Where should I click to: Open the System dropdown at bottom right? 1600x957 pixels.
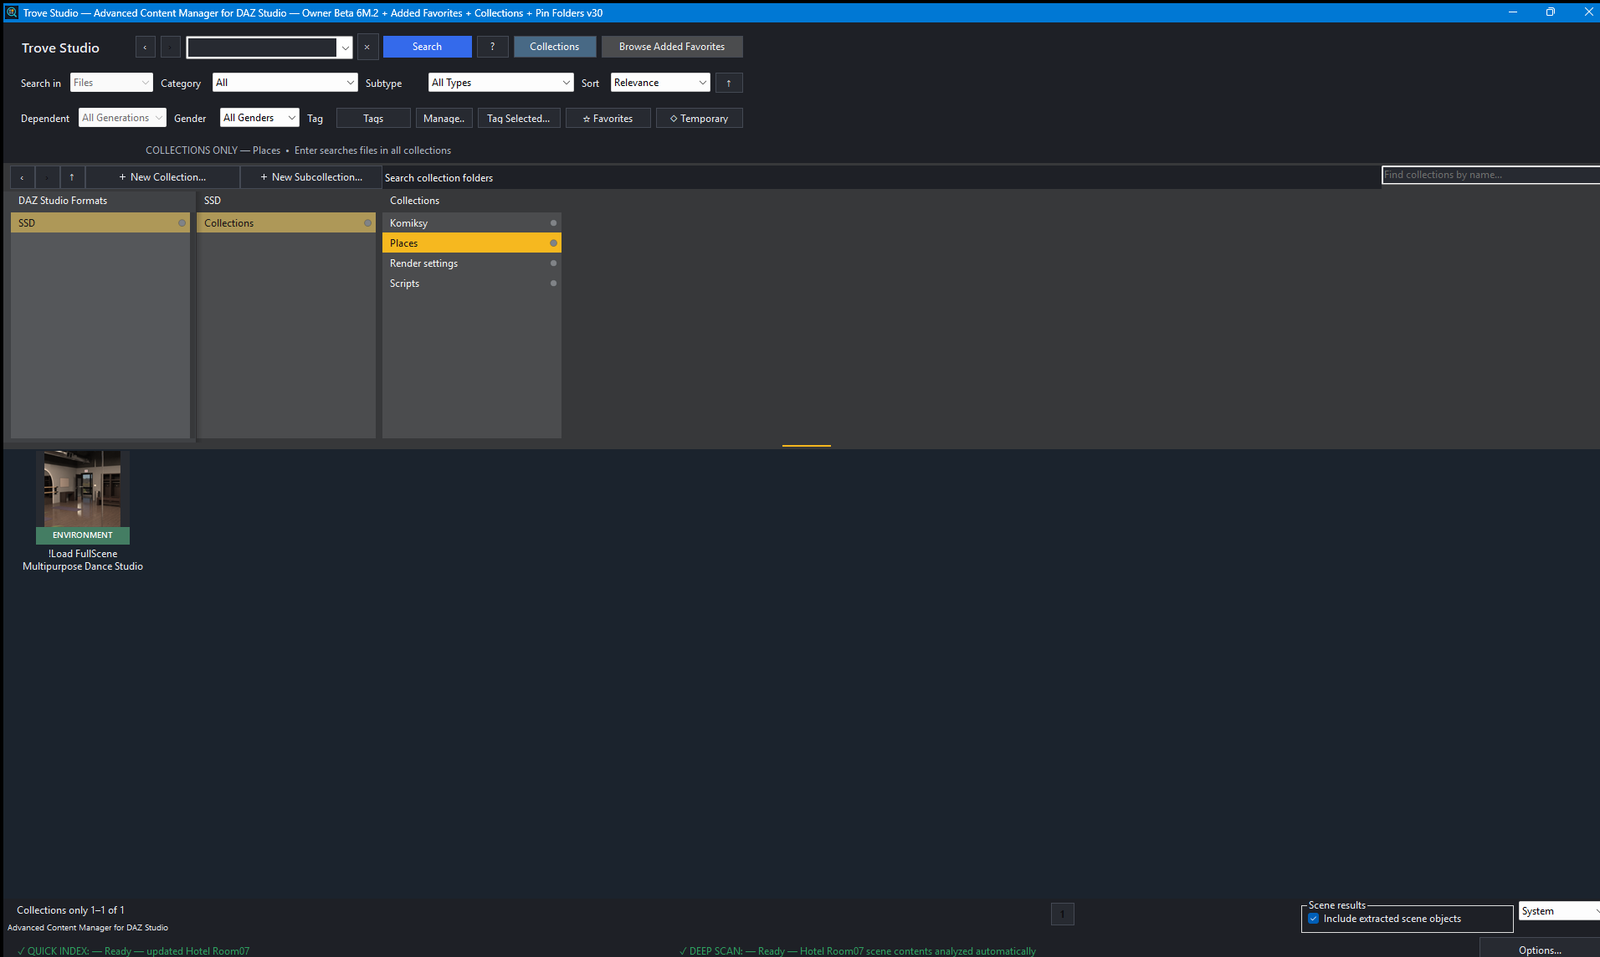[1559, 911]
